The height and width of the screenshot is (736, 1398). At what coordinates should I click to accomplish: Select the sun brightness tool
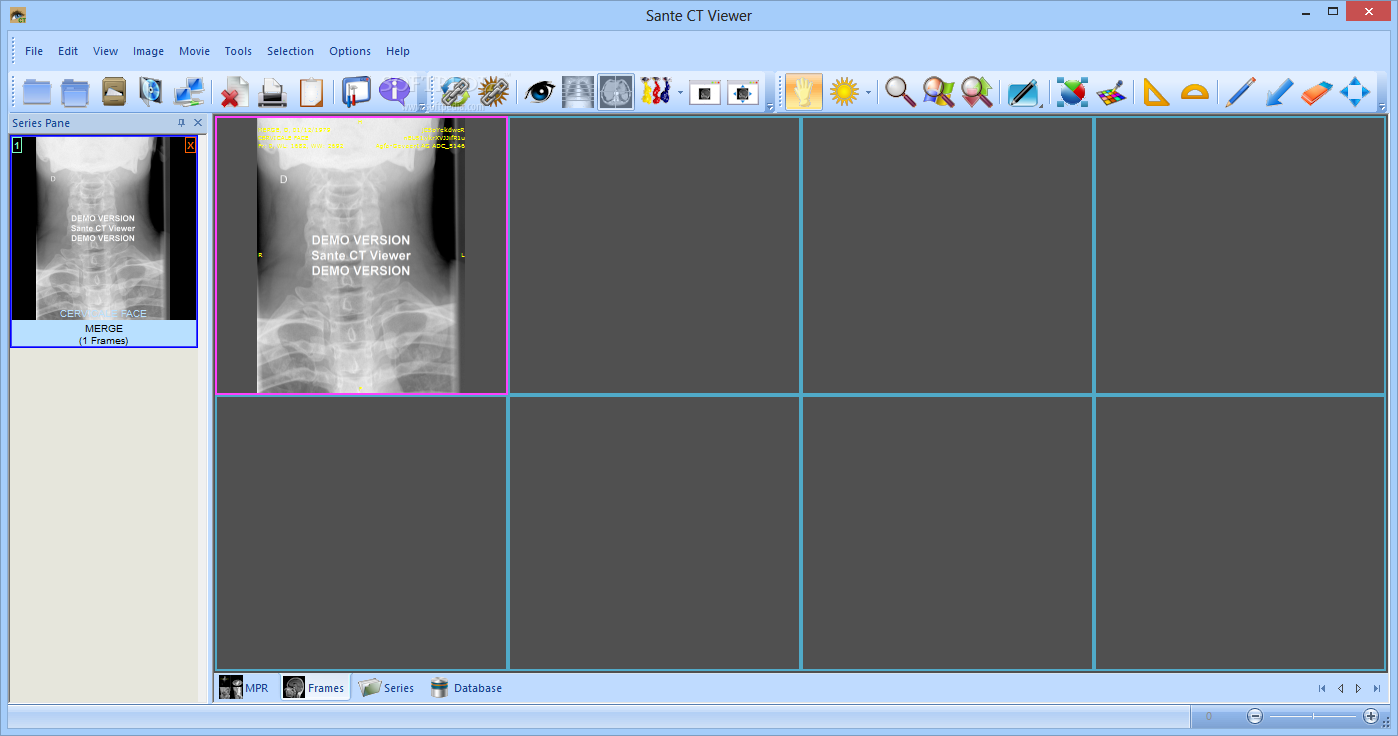(x=844, y=92)
